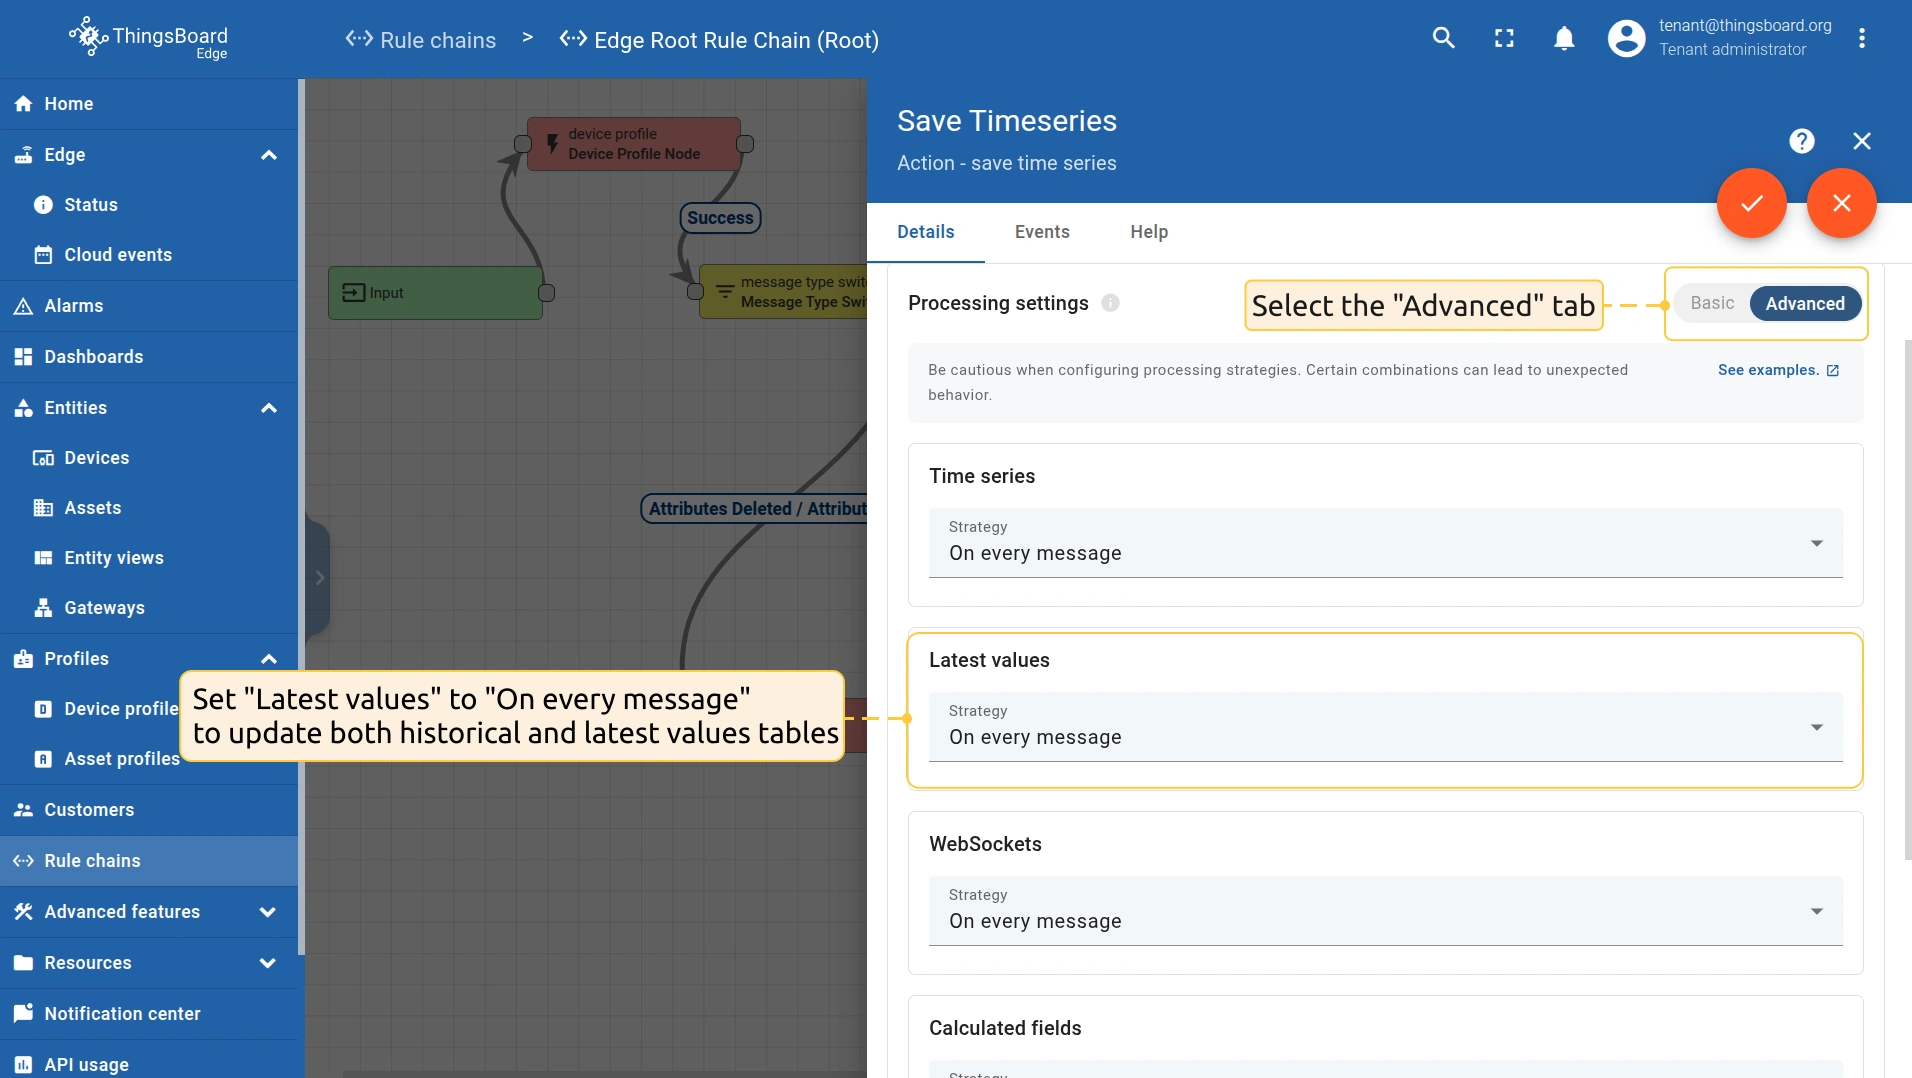Switch to the Events tab
The image size is (1912, 1078).
(1042, 232)
